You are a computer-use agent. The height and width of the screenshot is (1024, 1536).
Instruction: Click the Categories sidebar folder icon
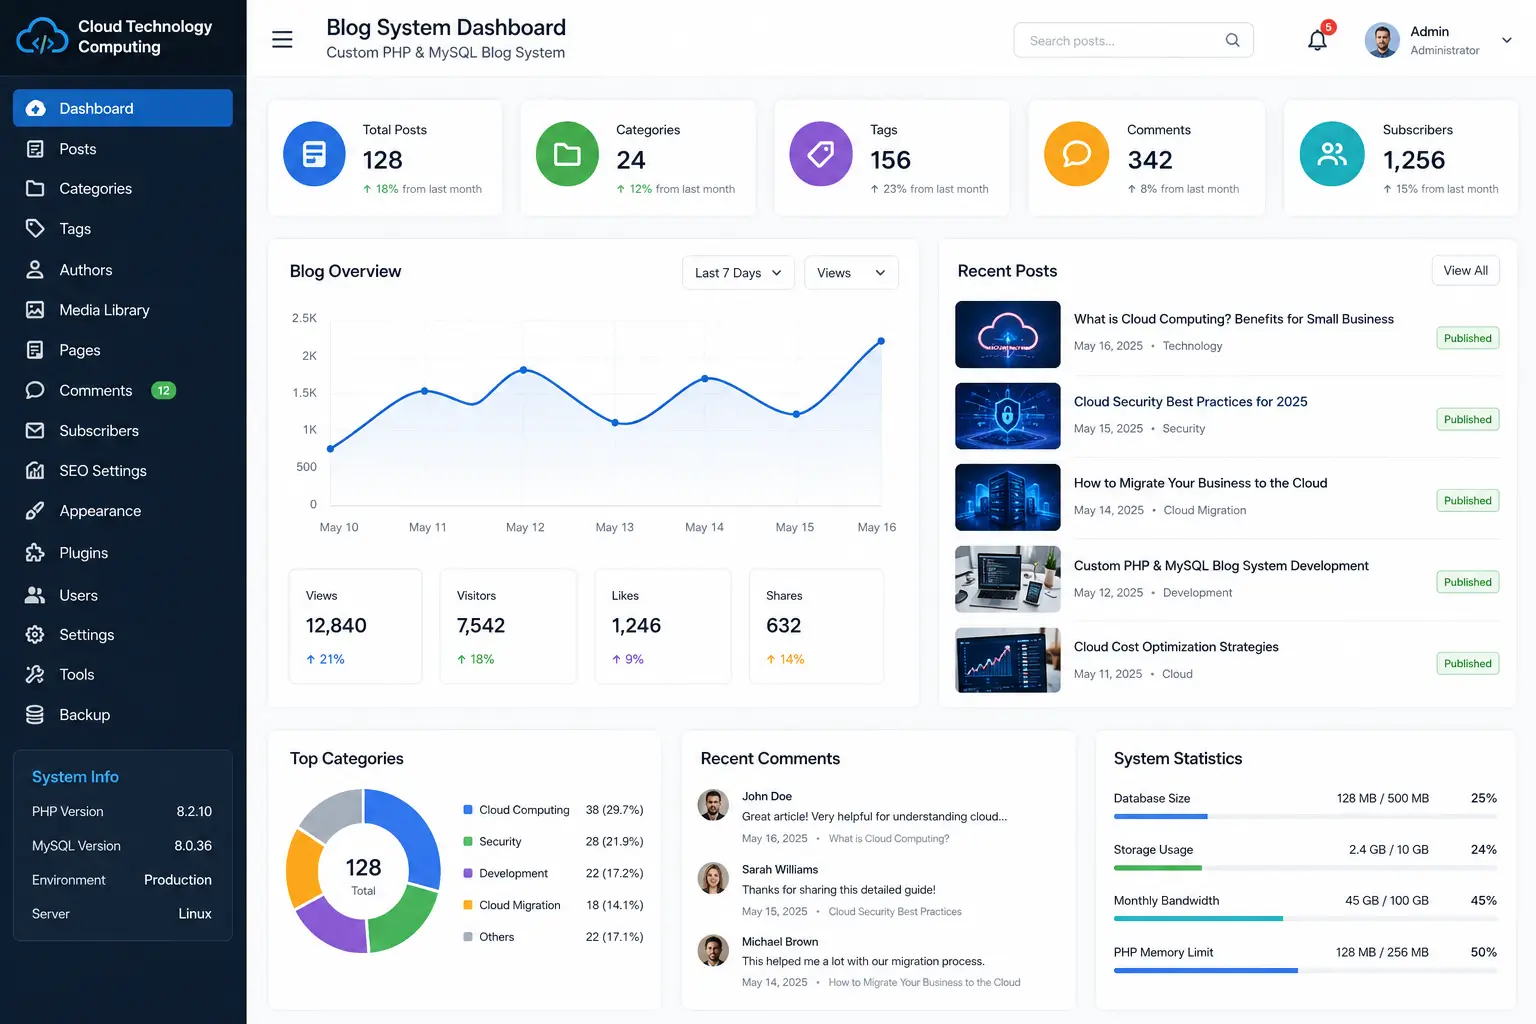[35, 188]
